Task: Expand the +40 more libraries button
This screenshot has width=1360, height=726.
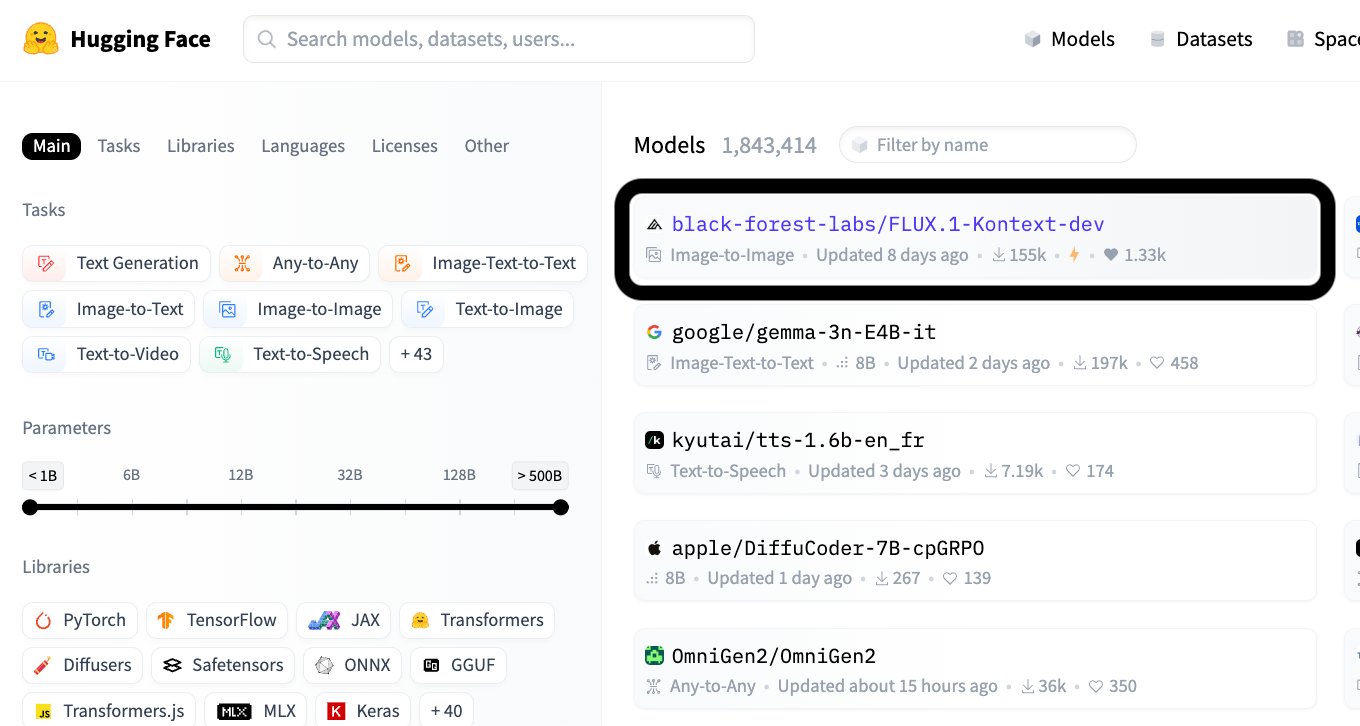Action: pyautogui.click(x=446, y=711)
